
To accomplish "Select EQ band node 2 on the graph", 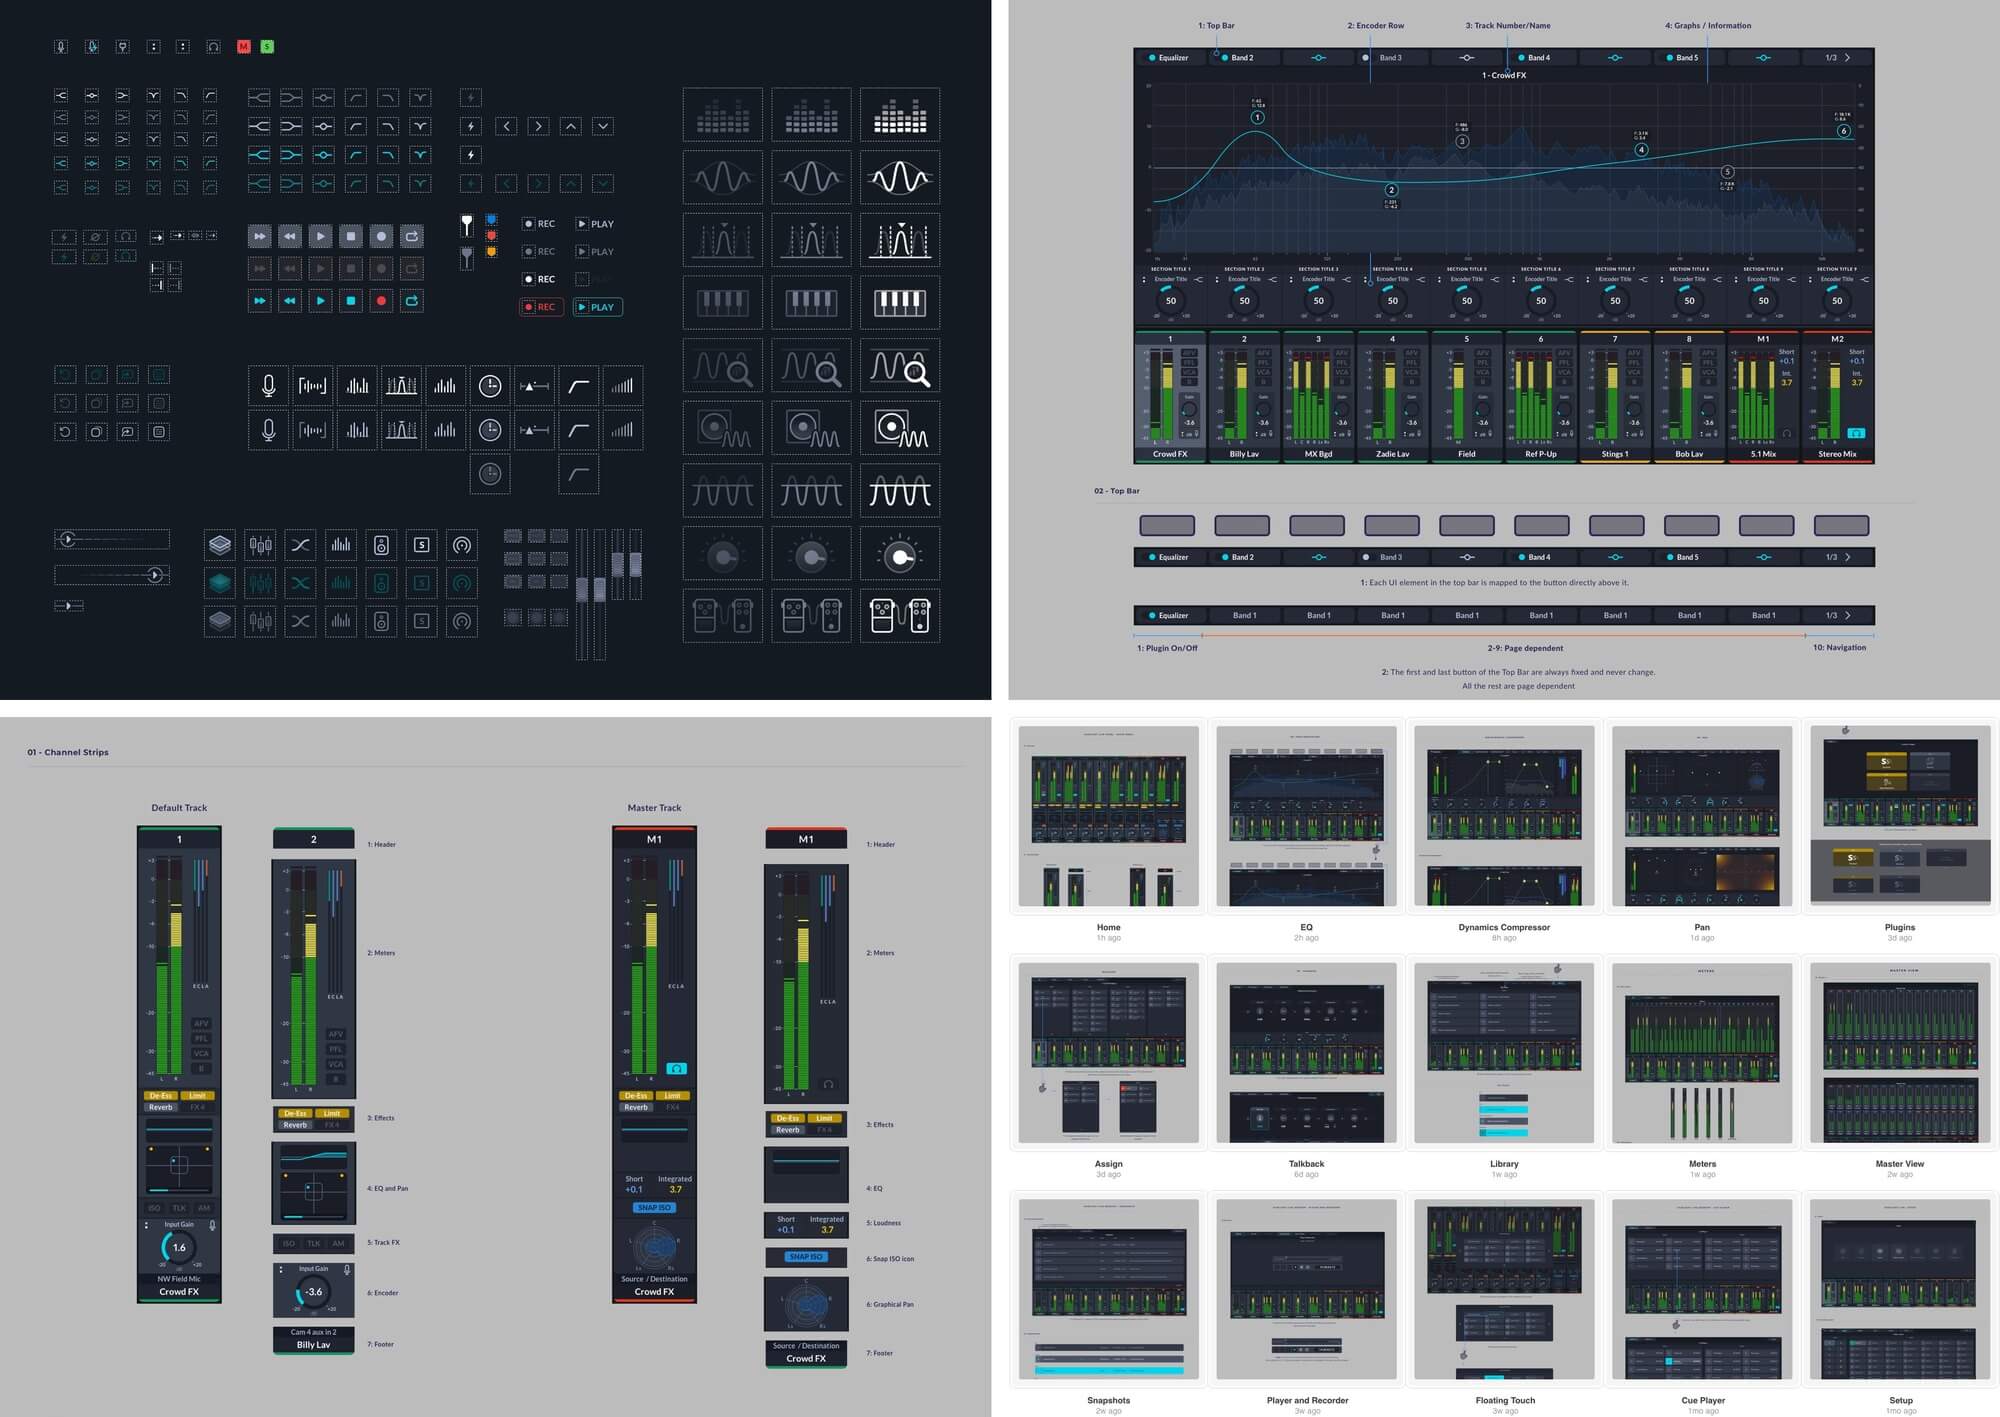I will pos(1391,190).
